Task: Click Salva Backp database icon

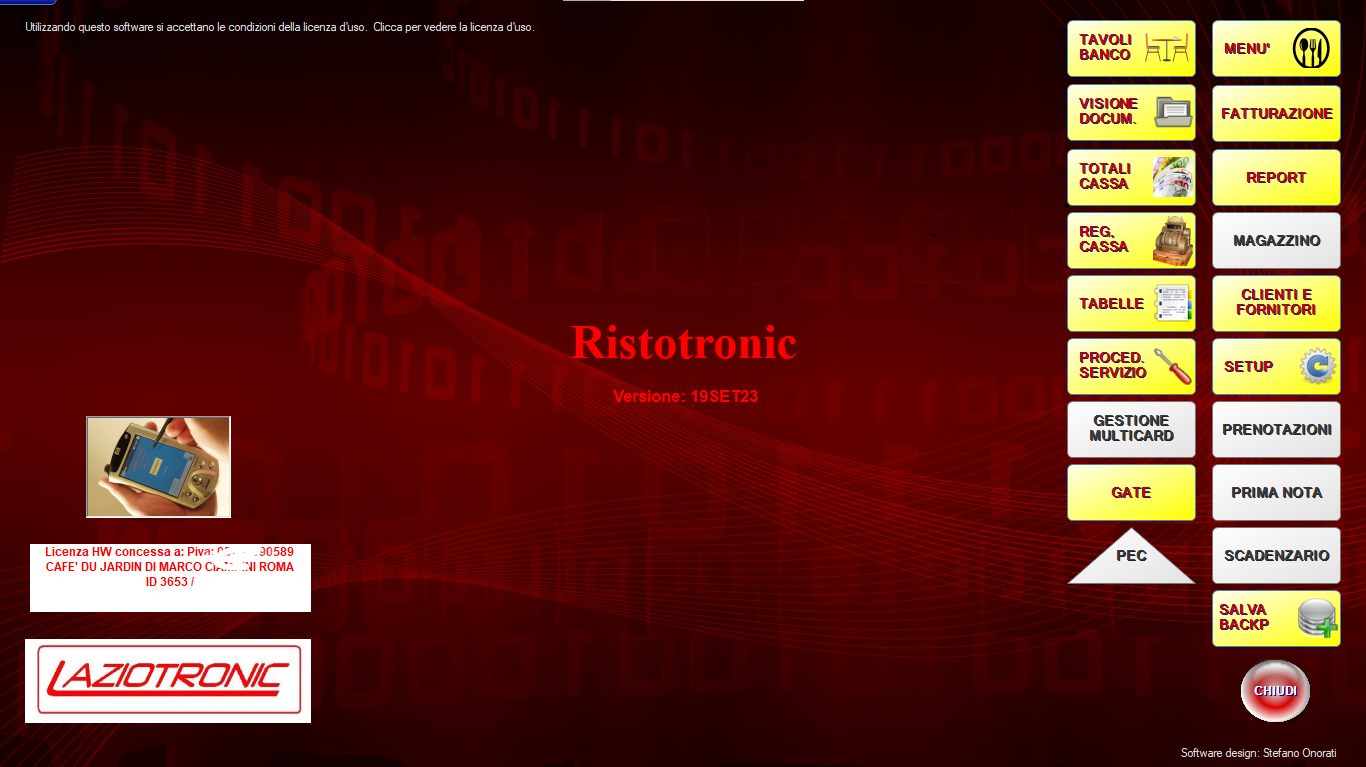Action: 1317,618
